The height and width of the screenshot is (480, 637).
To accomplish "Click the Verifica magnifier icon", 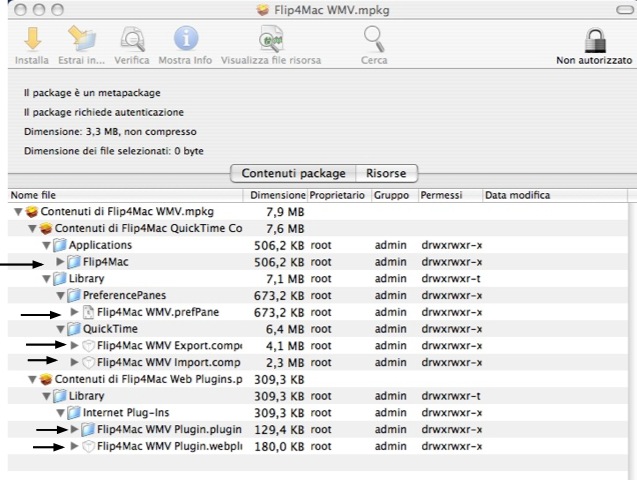I will point(132,39).
